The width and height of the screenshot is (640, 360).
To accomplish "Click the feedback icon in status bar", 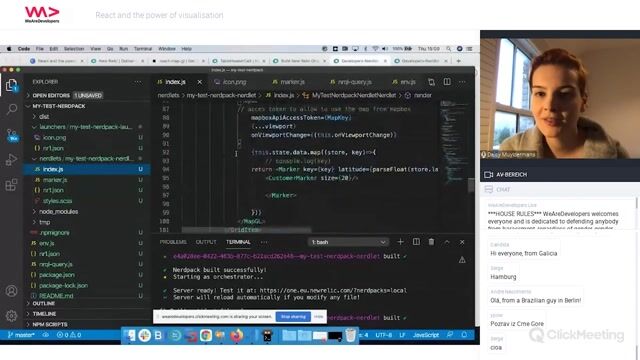I will pyautogui.click(x=450, y=335).
